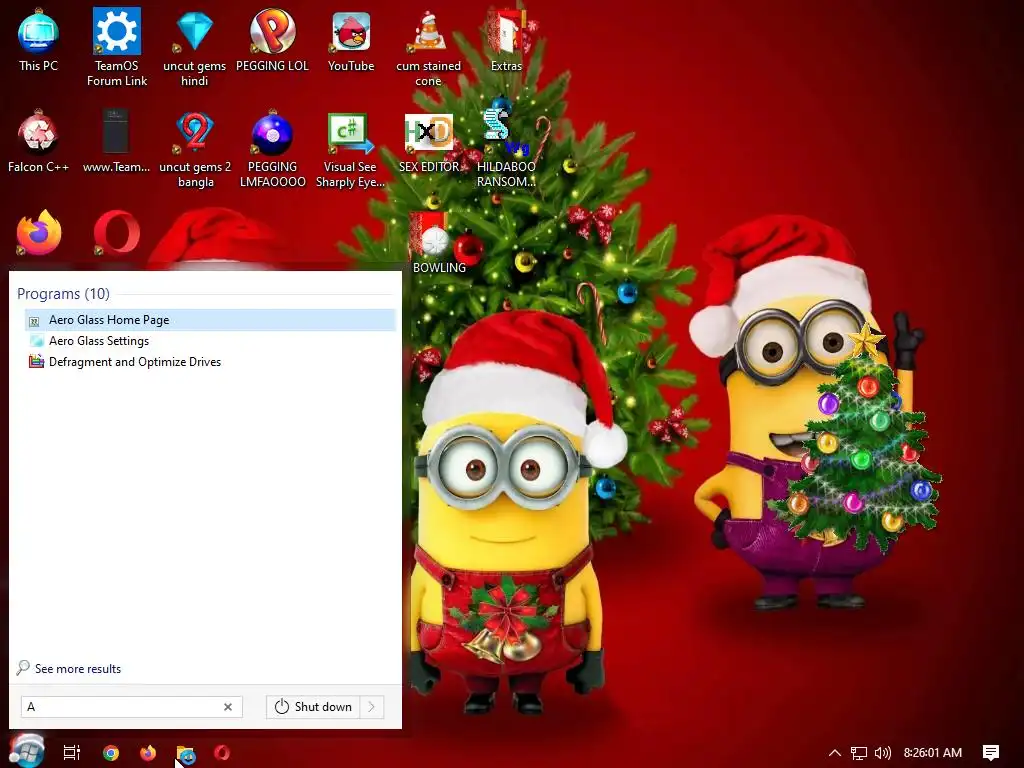Click the Start button orb
The image size is (1024, 768).
[x=27, y=751]
